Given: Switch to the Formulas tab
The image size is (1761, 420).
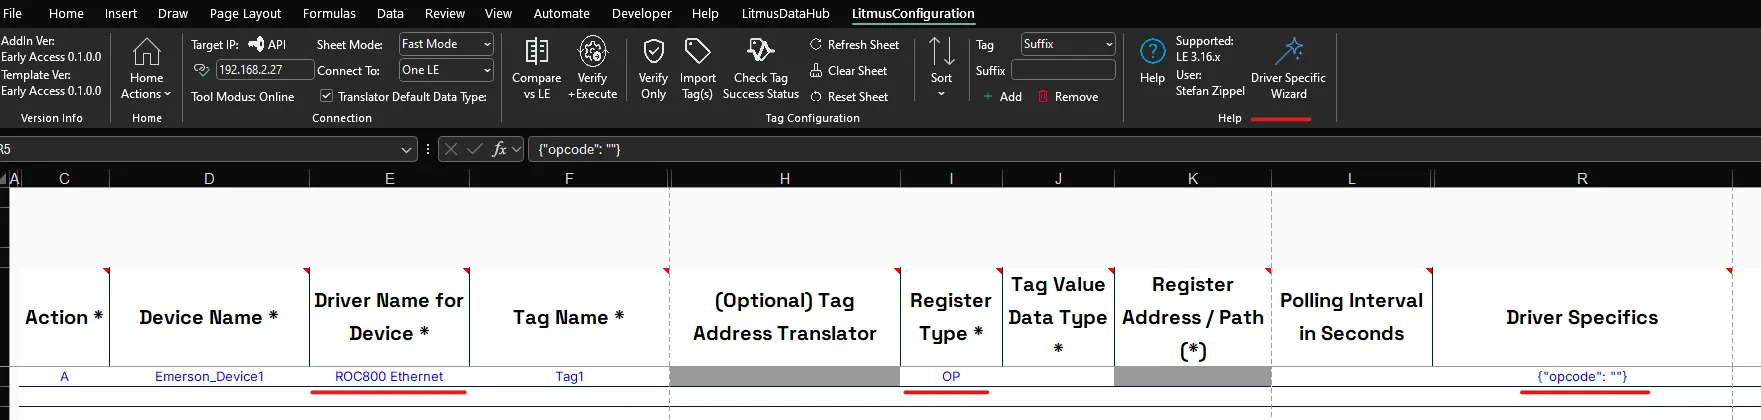Looking at the screenshot, I should coord(329,13).
